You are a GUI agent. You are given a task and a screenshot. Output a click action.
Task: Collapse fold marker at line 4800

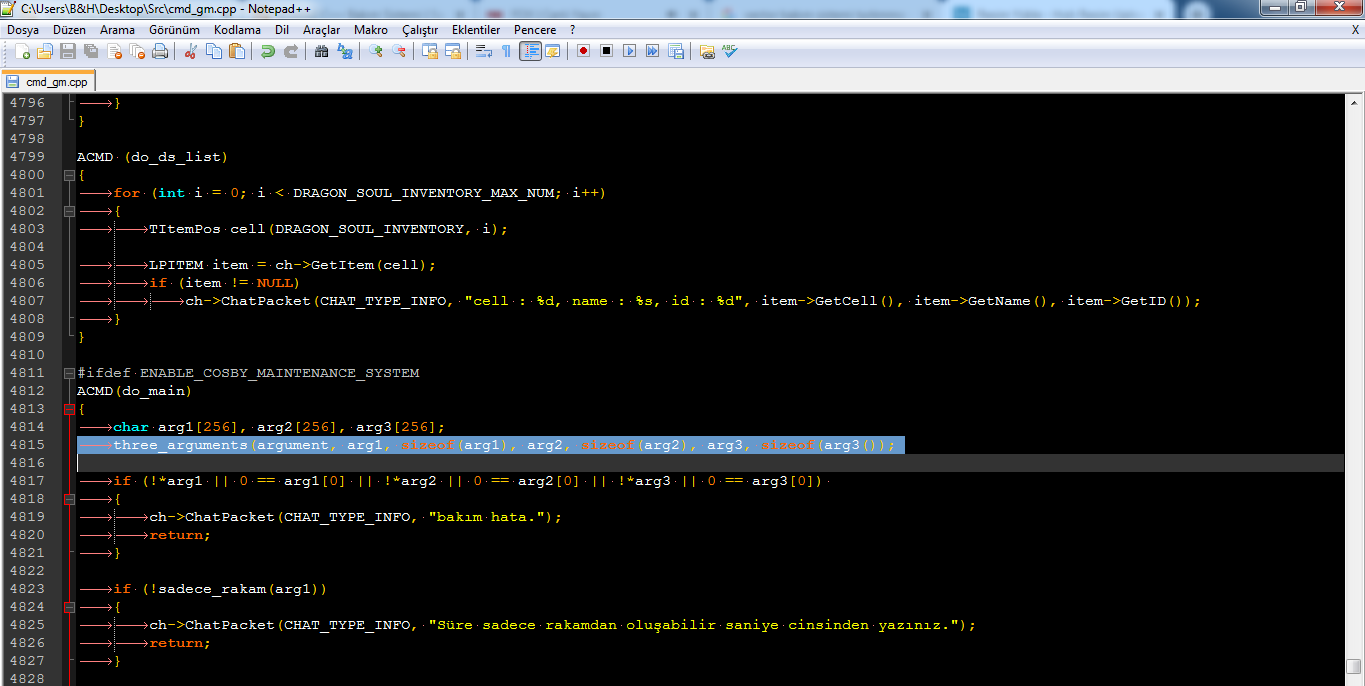click(x=69, y=175)
